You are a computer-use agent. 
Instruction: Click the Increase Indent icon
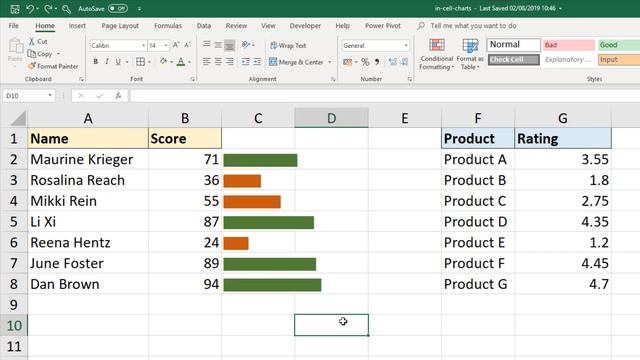(x=257, y=62)
